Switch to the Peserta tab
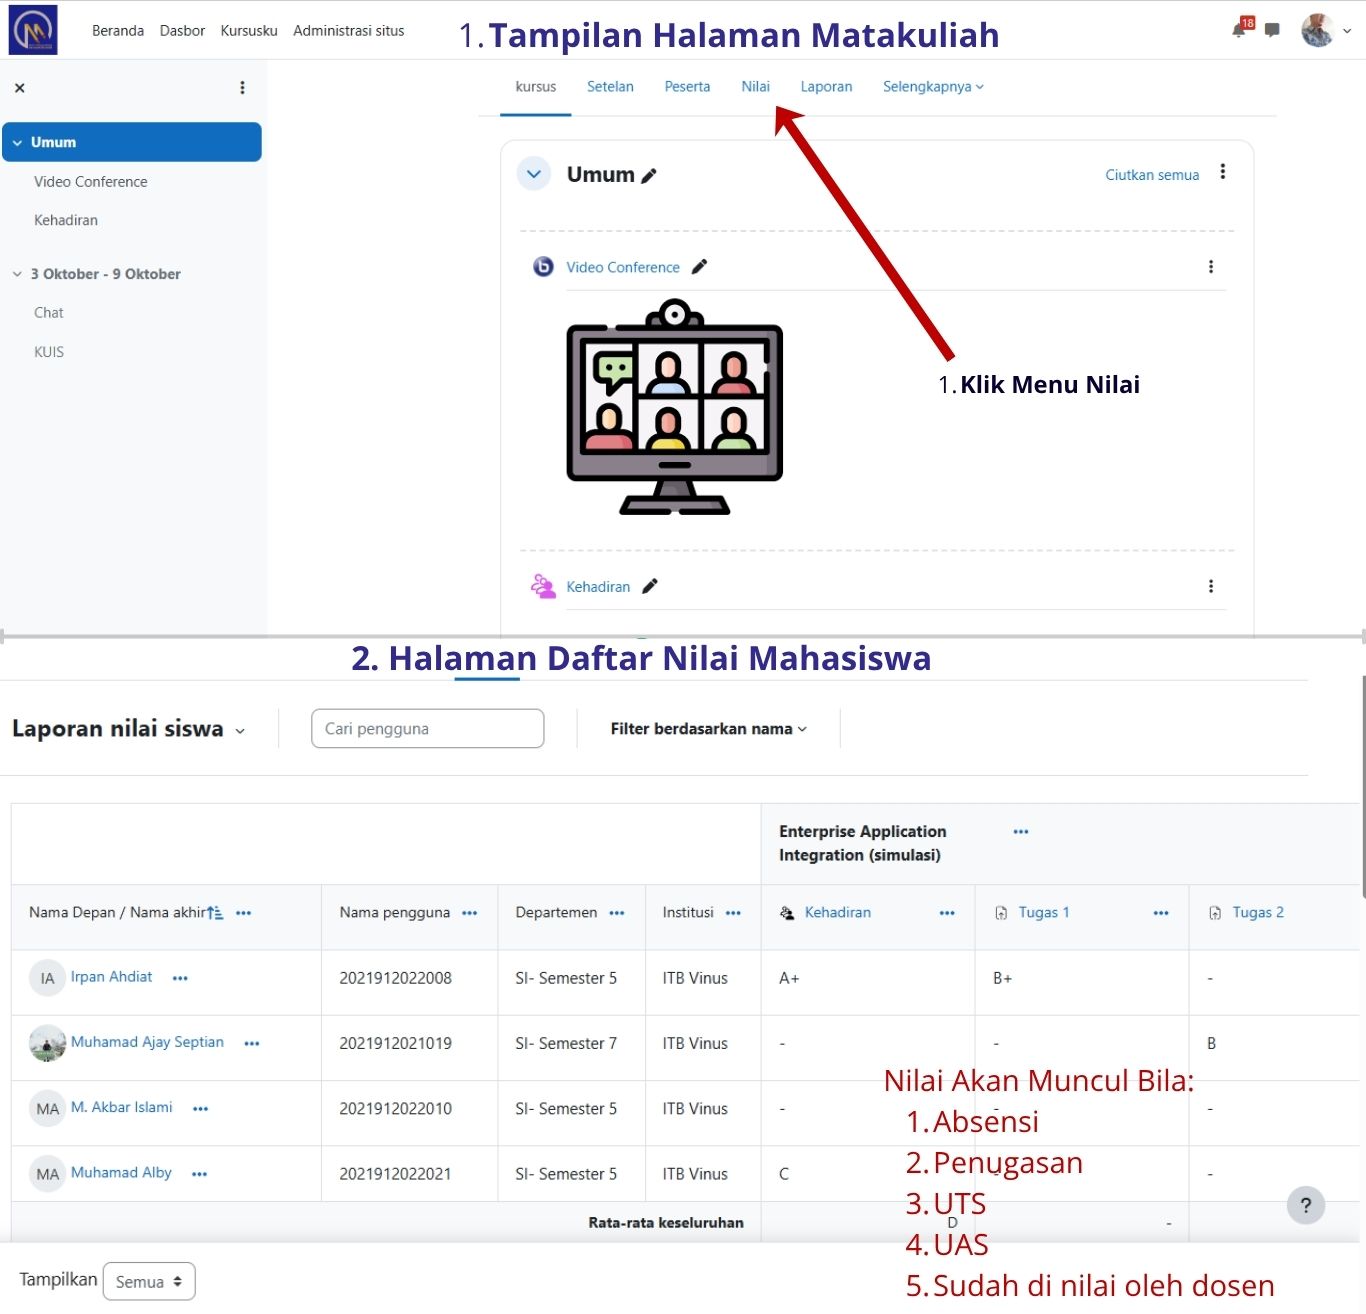 click(687, 87)
